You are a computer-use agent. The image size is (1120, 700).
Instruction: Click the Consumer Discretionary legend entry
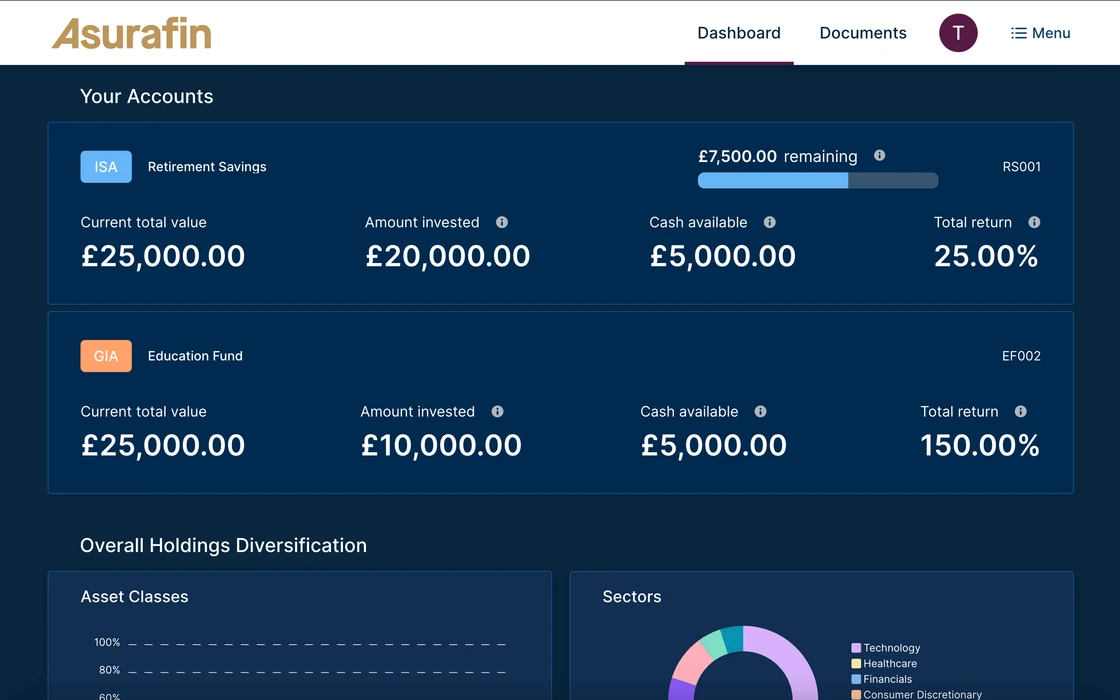(916, 694)
